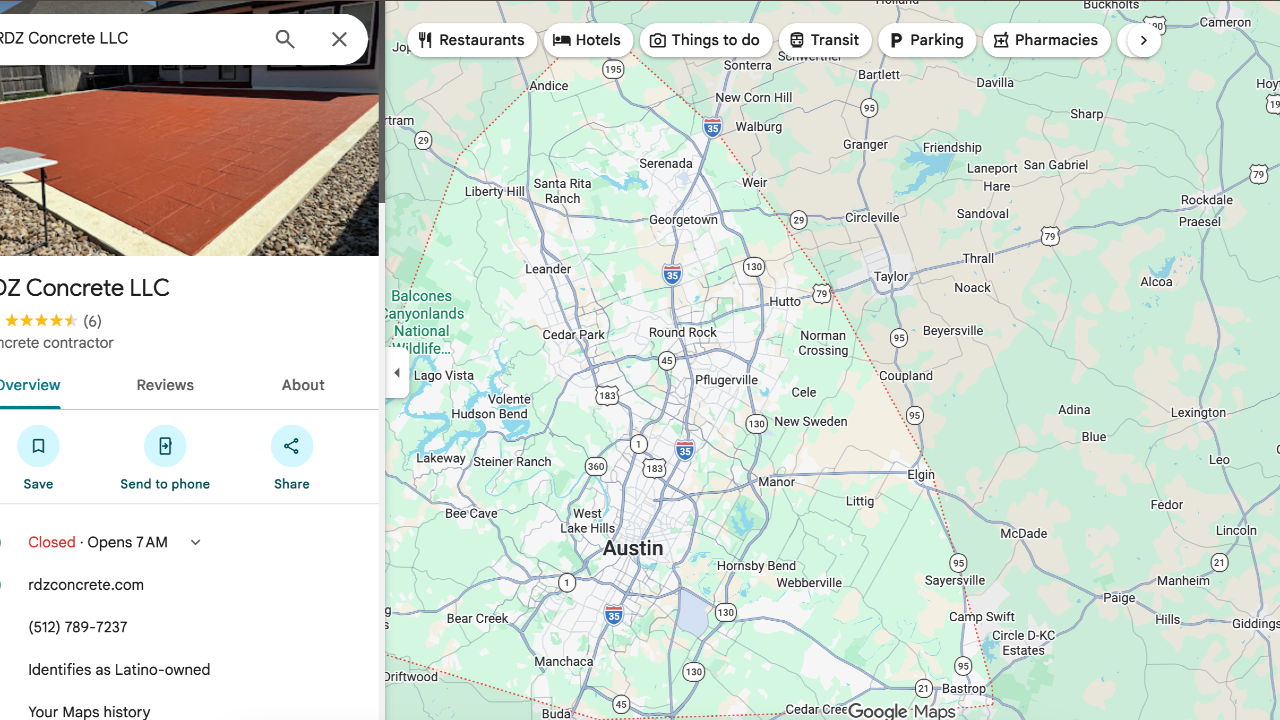Click the Beyersville label on map
Image resolution: width=1280 pixels, height=720 pixels.
953,330
